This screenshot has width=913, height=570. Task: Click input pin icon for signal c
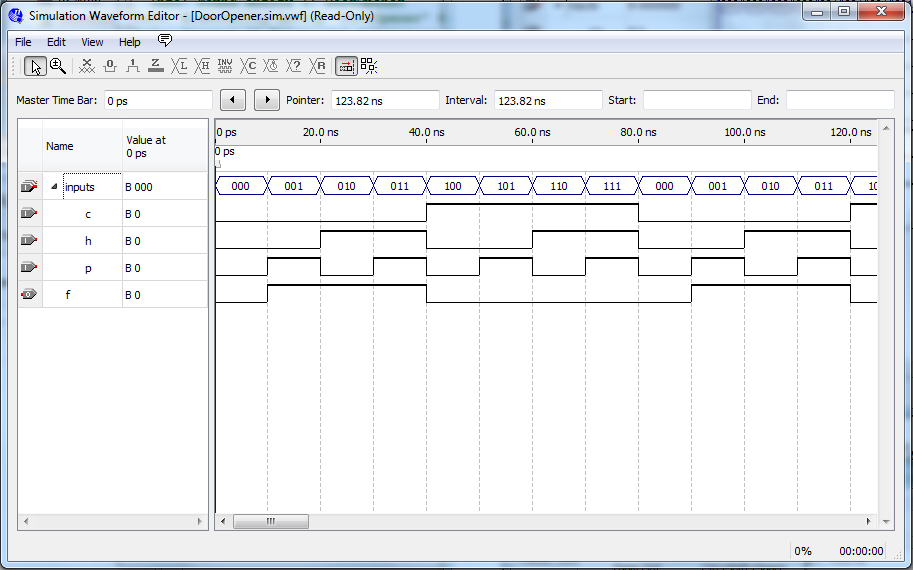[29, 214]
